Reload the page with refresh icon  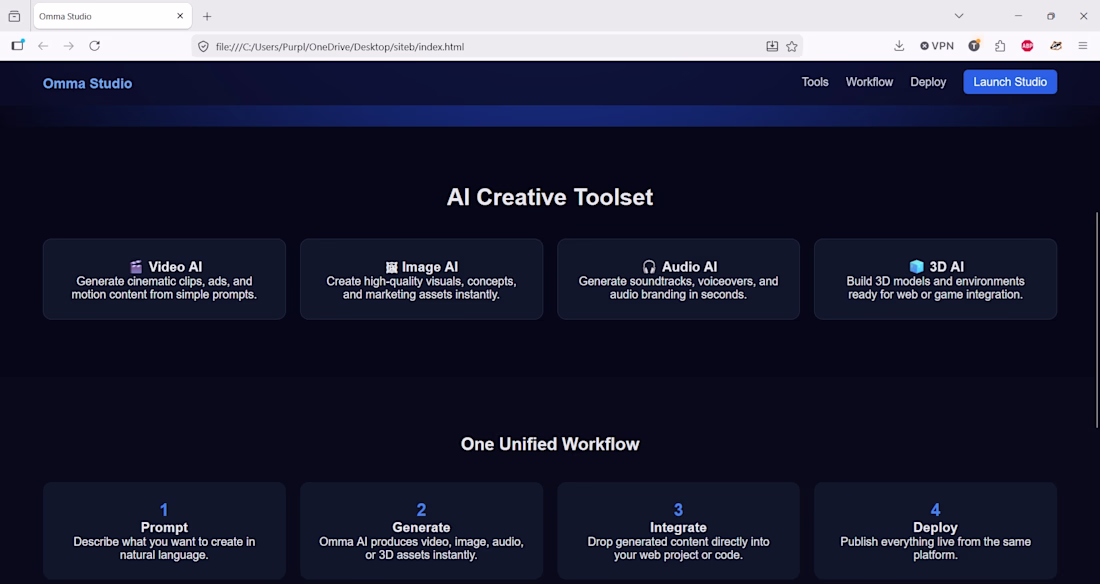(x=95, y=46)
